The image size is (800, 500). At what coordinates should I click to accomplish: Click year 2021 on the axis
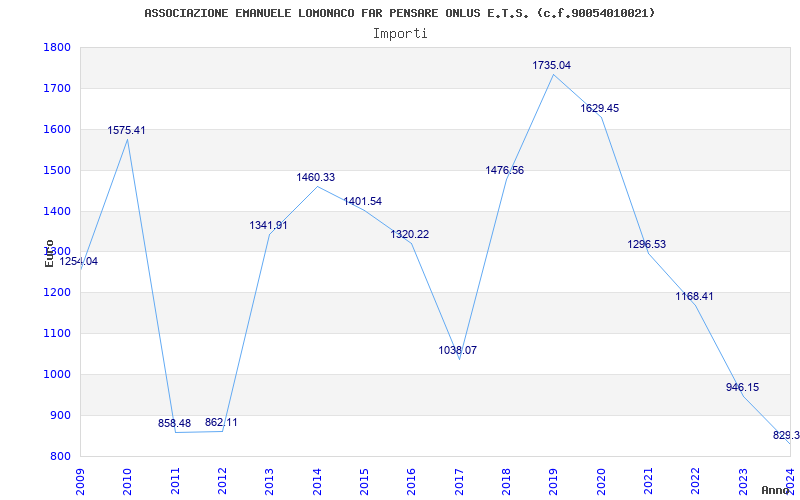(648, 481)
